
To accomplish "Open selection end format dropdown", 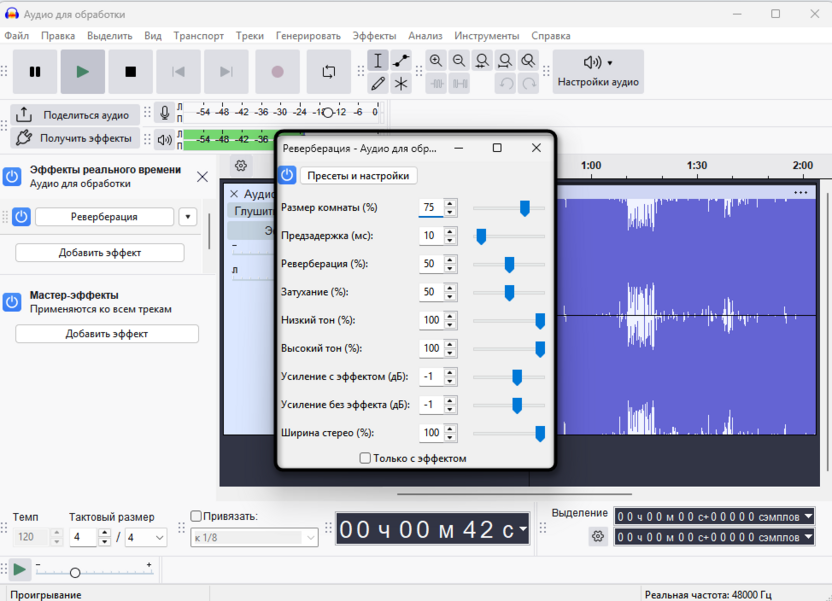I will pos(808,537).
